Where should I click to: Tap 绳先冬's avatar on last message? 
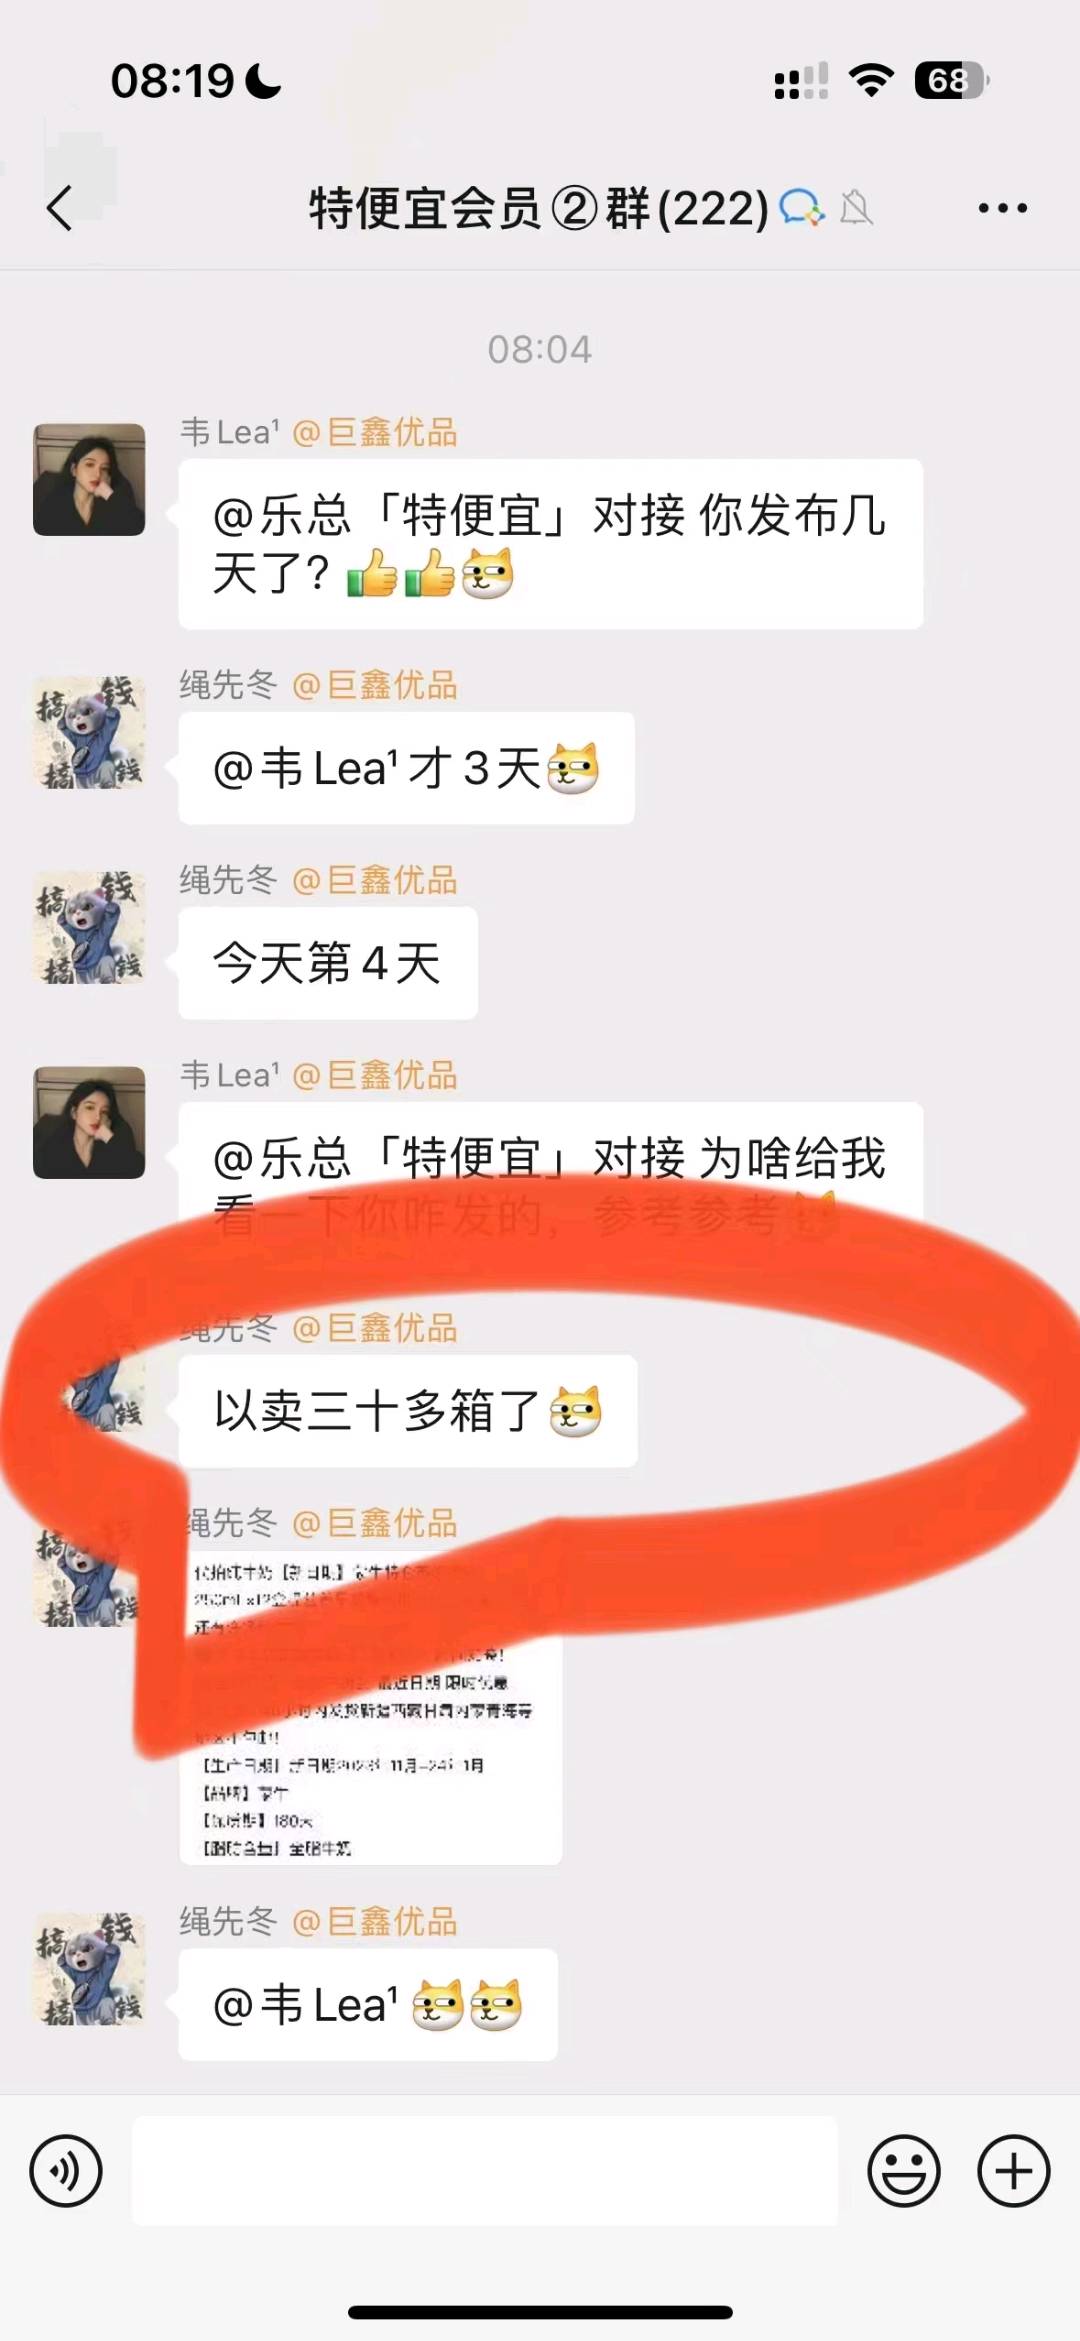pos(89,1969)
